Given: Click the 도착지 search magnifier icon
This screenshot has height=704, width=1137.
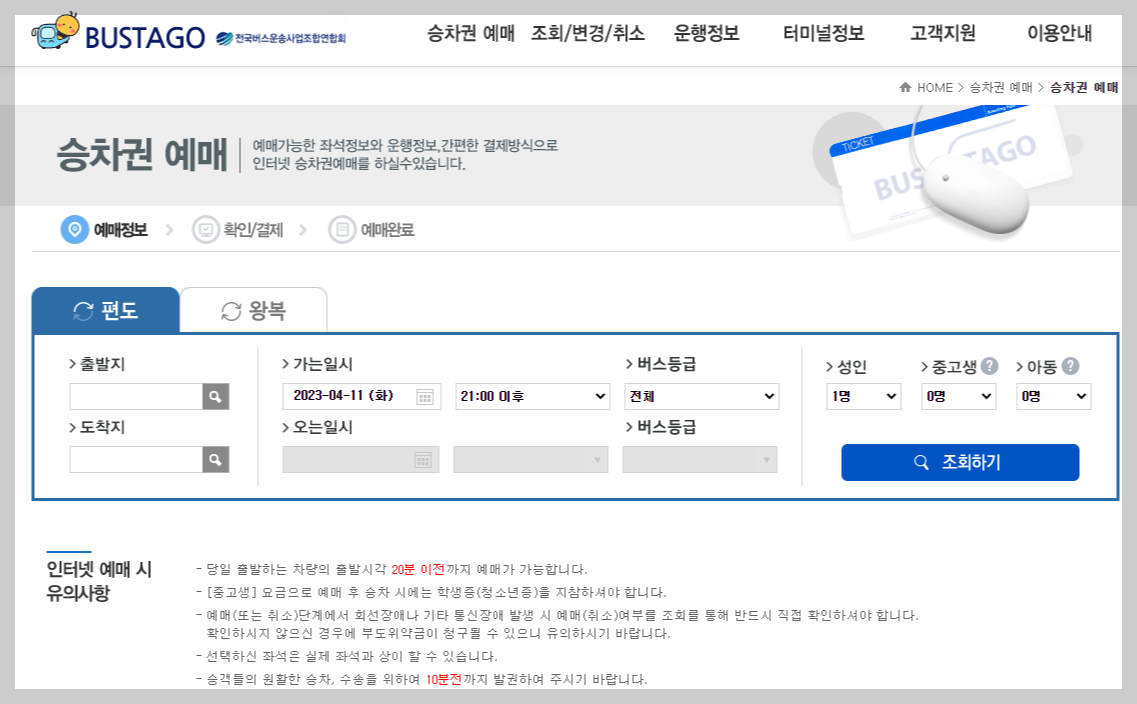Looking at the screenshot, I should click(215, 460).
